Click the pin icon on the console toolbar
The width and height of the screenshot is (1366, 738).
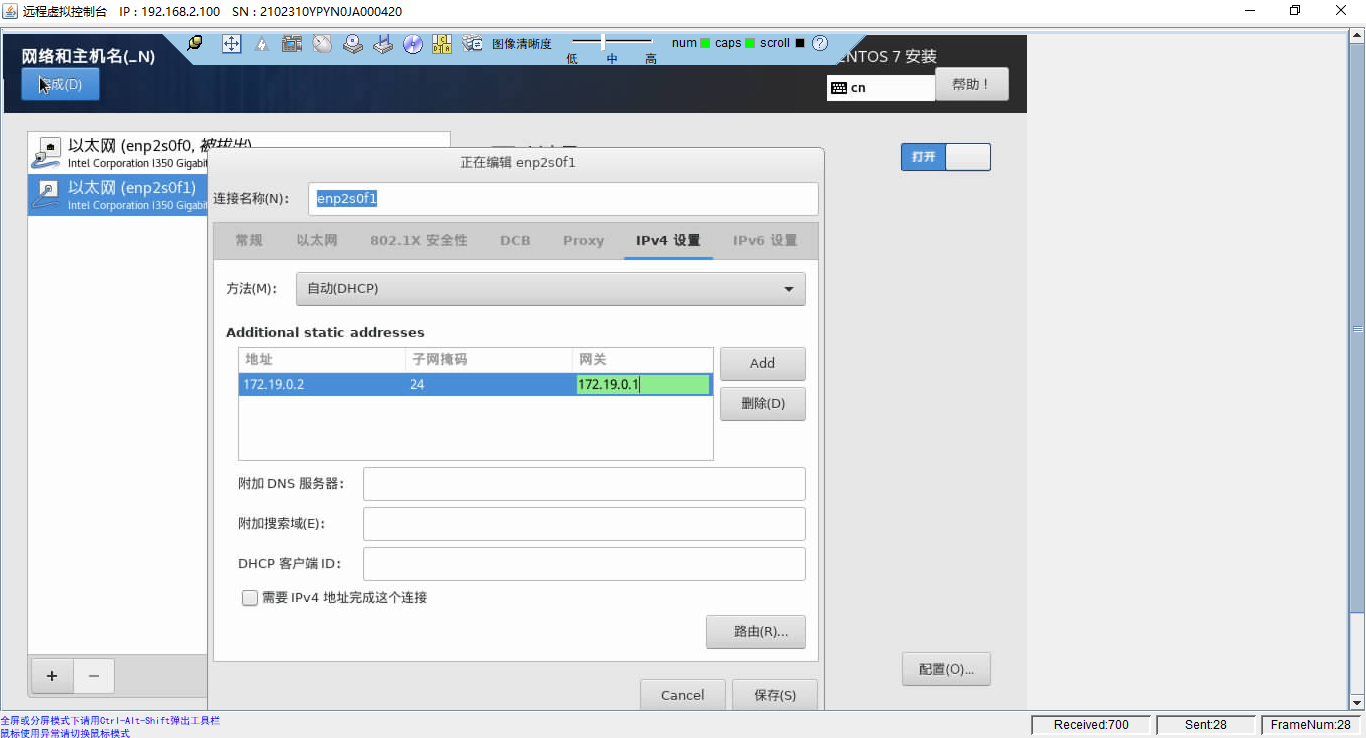pos(195,43)
